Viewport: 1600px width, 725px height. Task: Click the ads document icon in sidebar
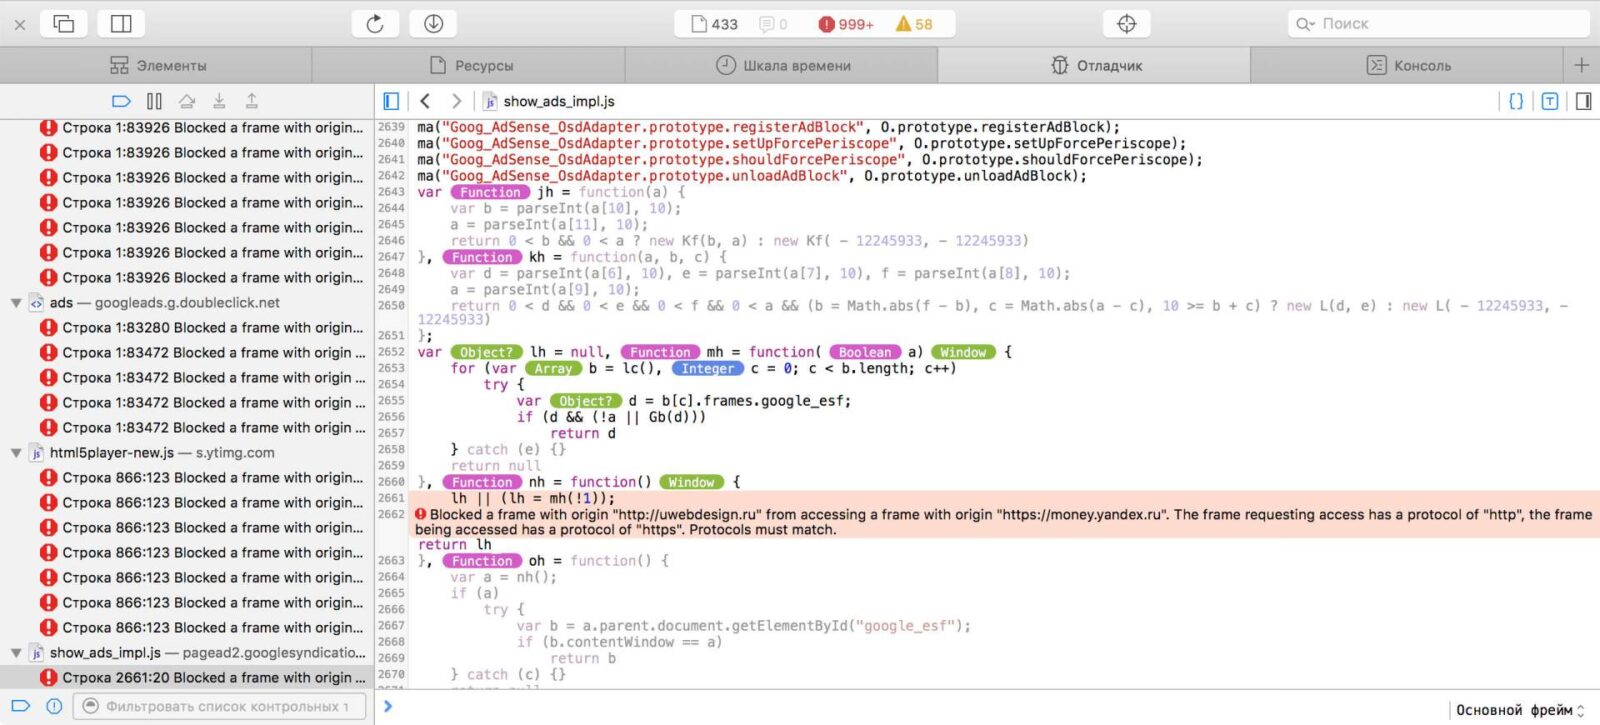(37, 303)
